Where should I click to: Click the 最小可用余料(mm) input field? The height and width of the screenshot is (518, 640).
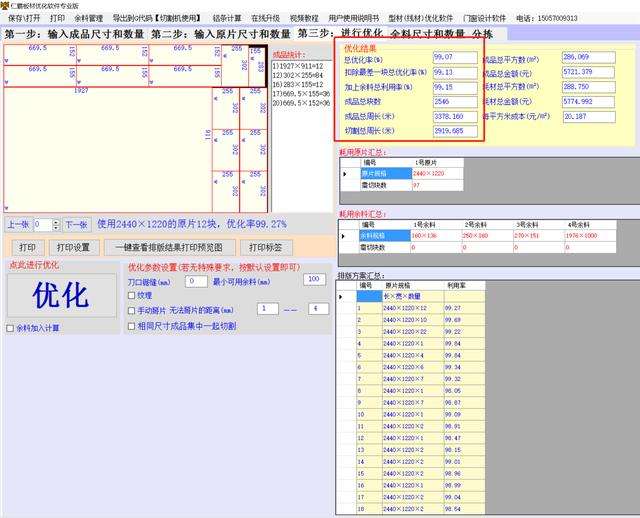(x=314, y=279)
